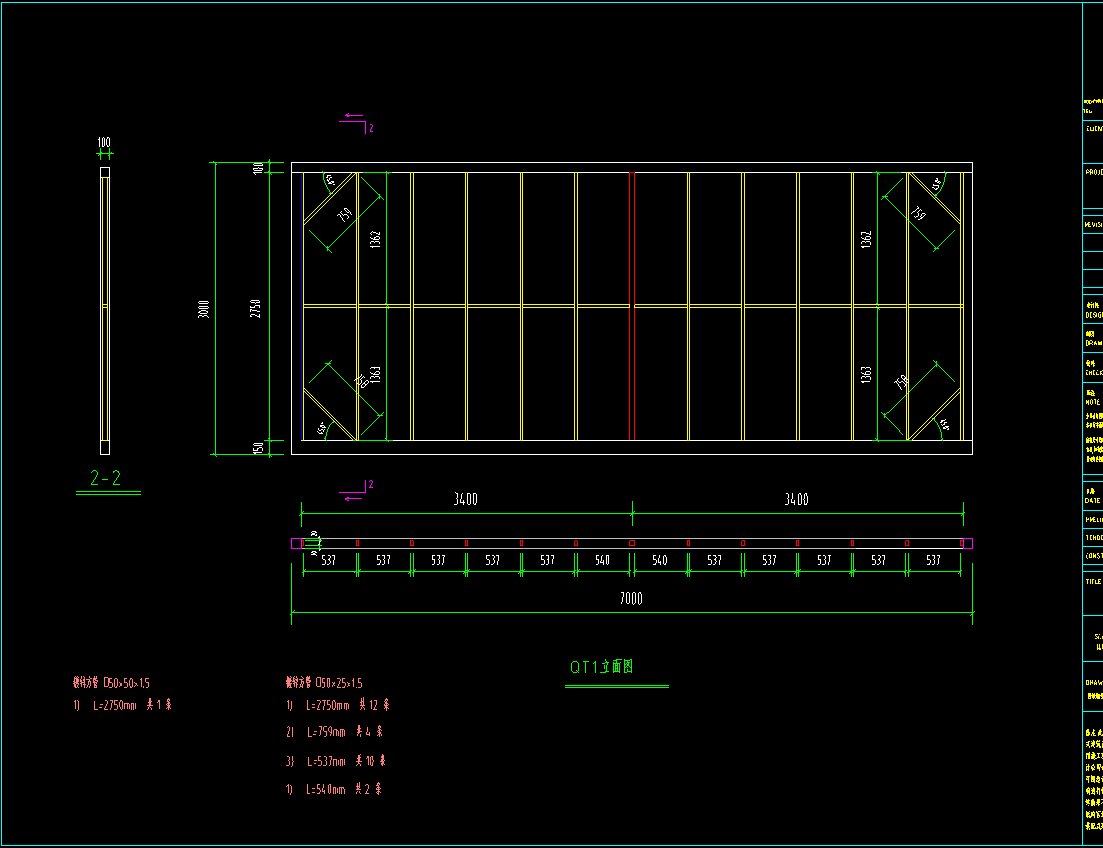Click the left 3400 dimension text
This screenshot has height=848, width=1103.
tap(466, 500)
